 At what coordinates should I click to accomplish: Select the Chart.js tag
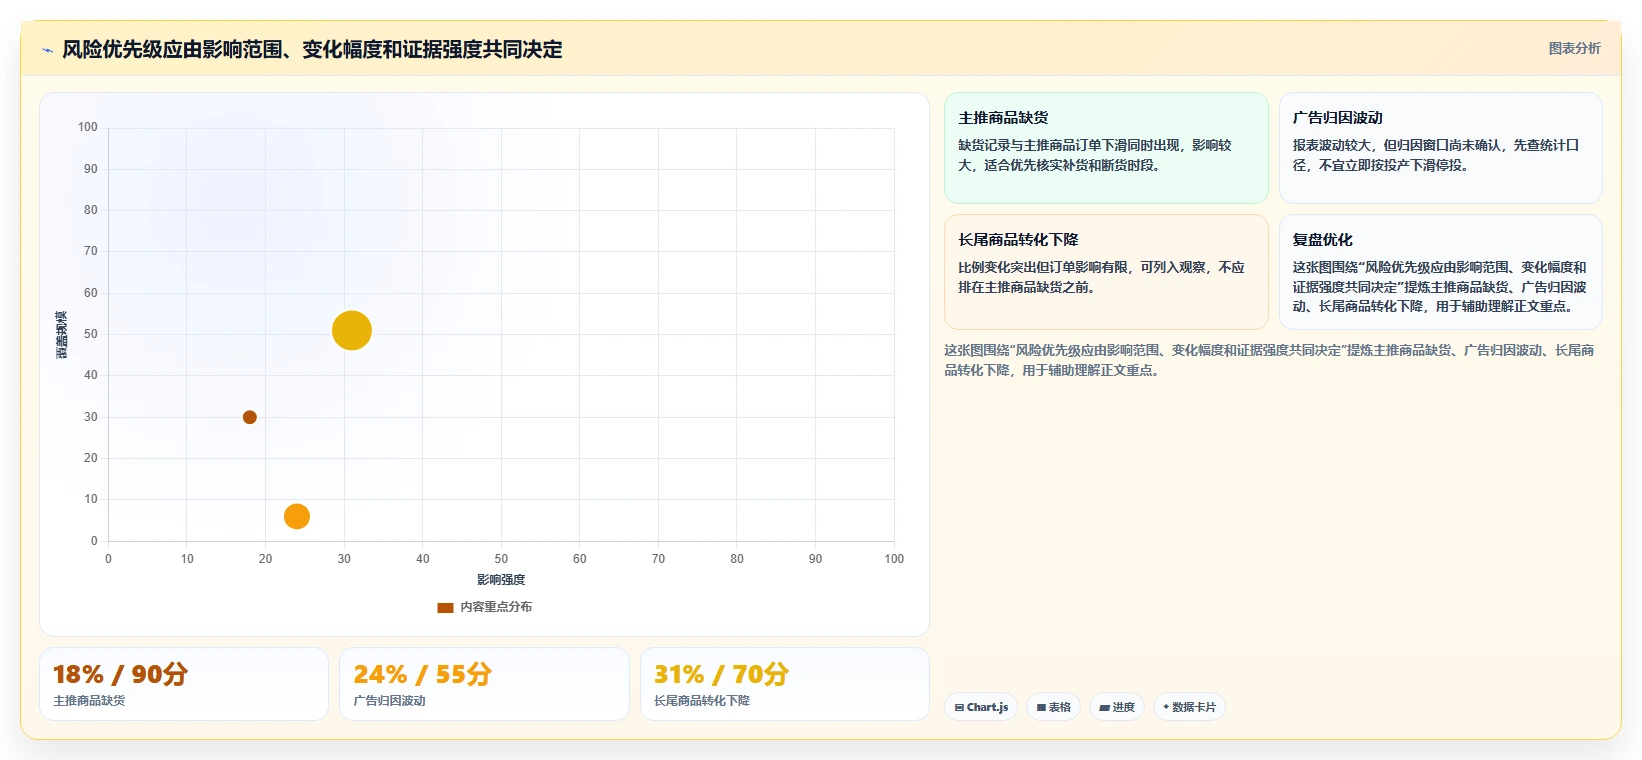point(980,707)
